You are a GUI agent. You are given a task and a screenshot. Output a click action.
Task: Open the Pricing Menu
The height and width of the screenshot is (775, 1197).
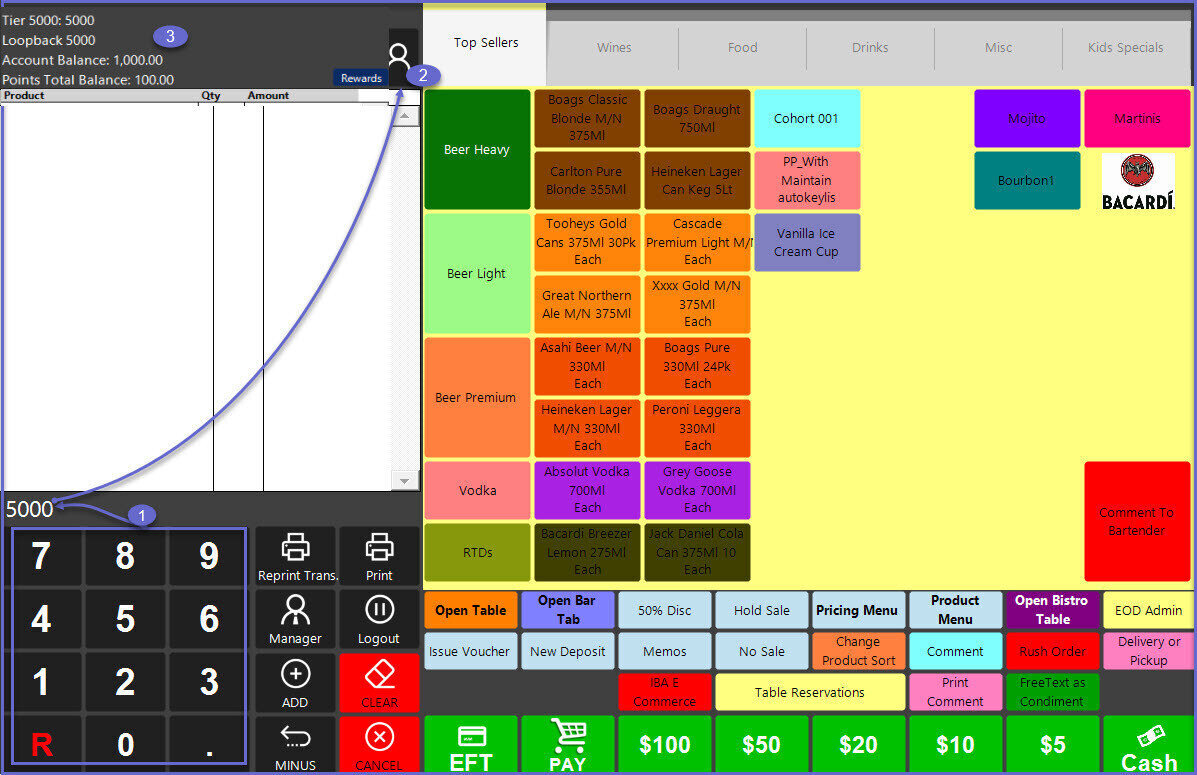coord(857,610)
